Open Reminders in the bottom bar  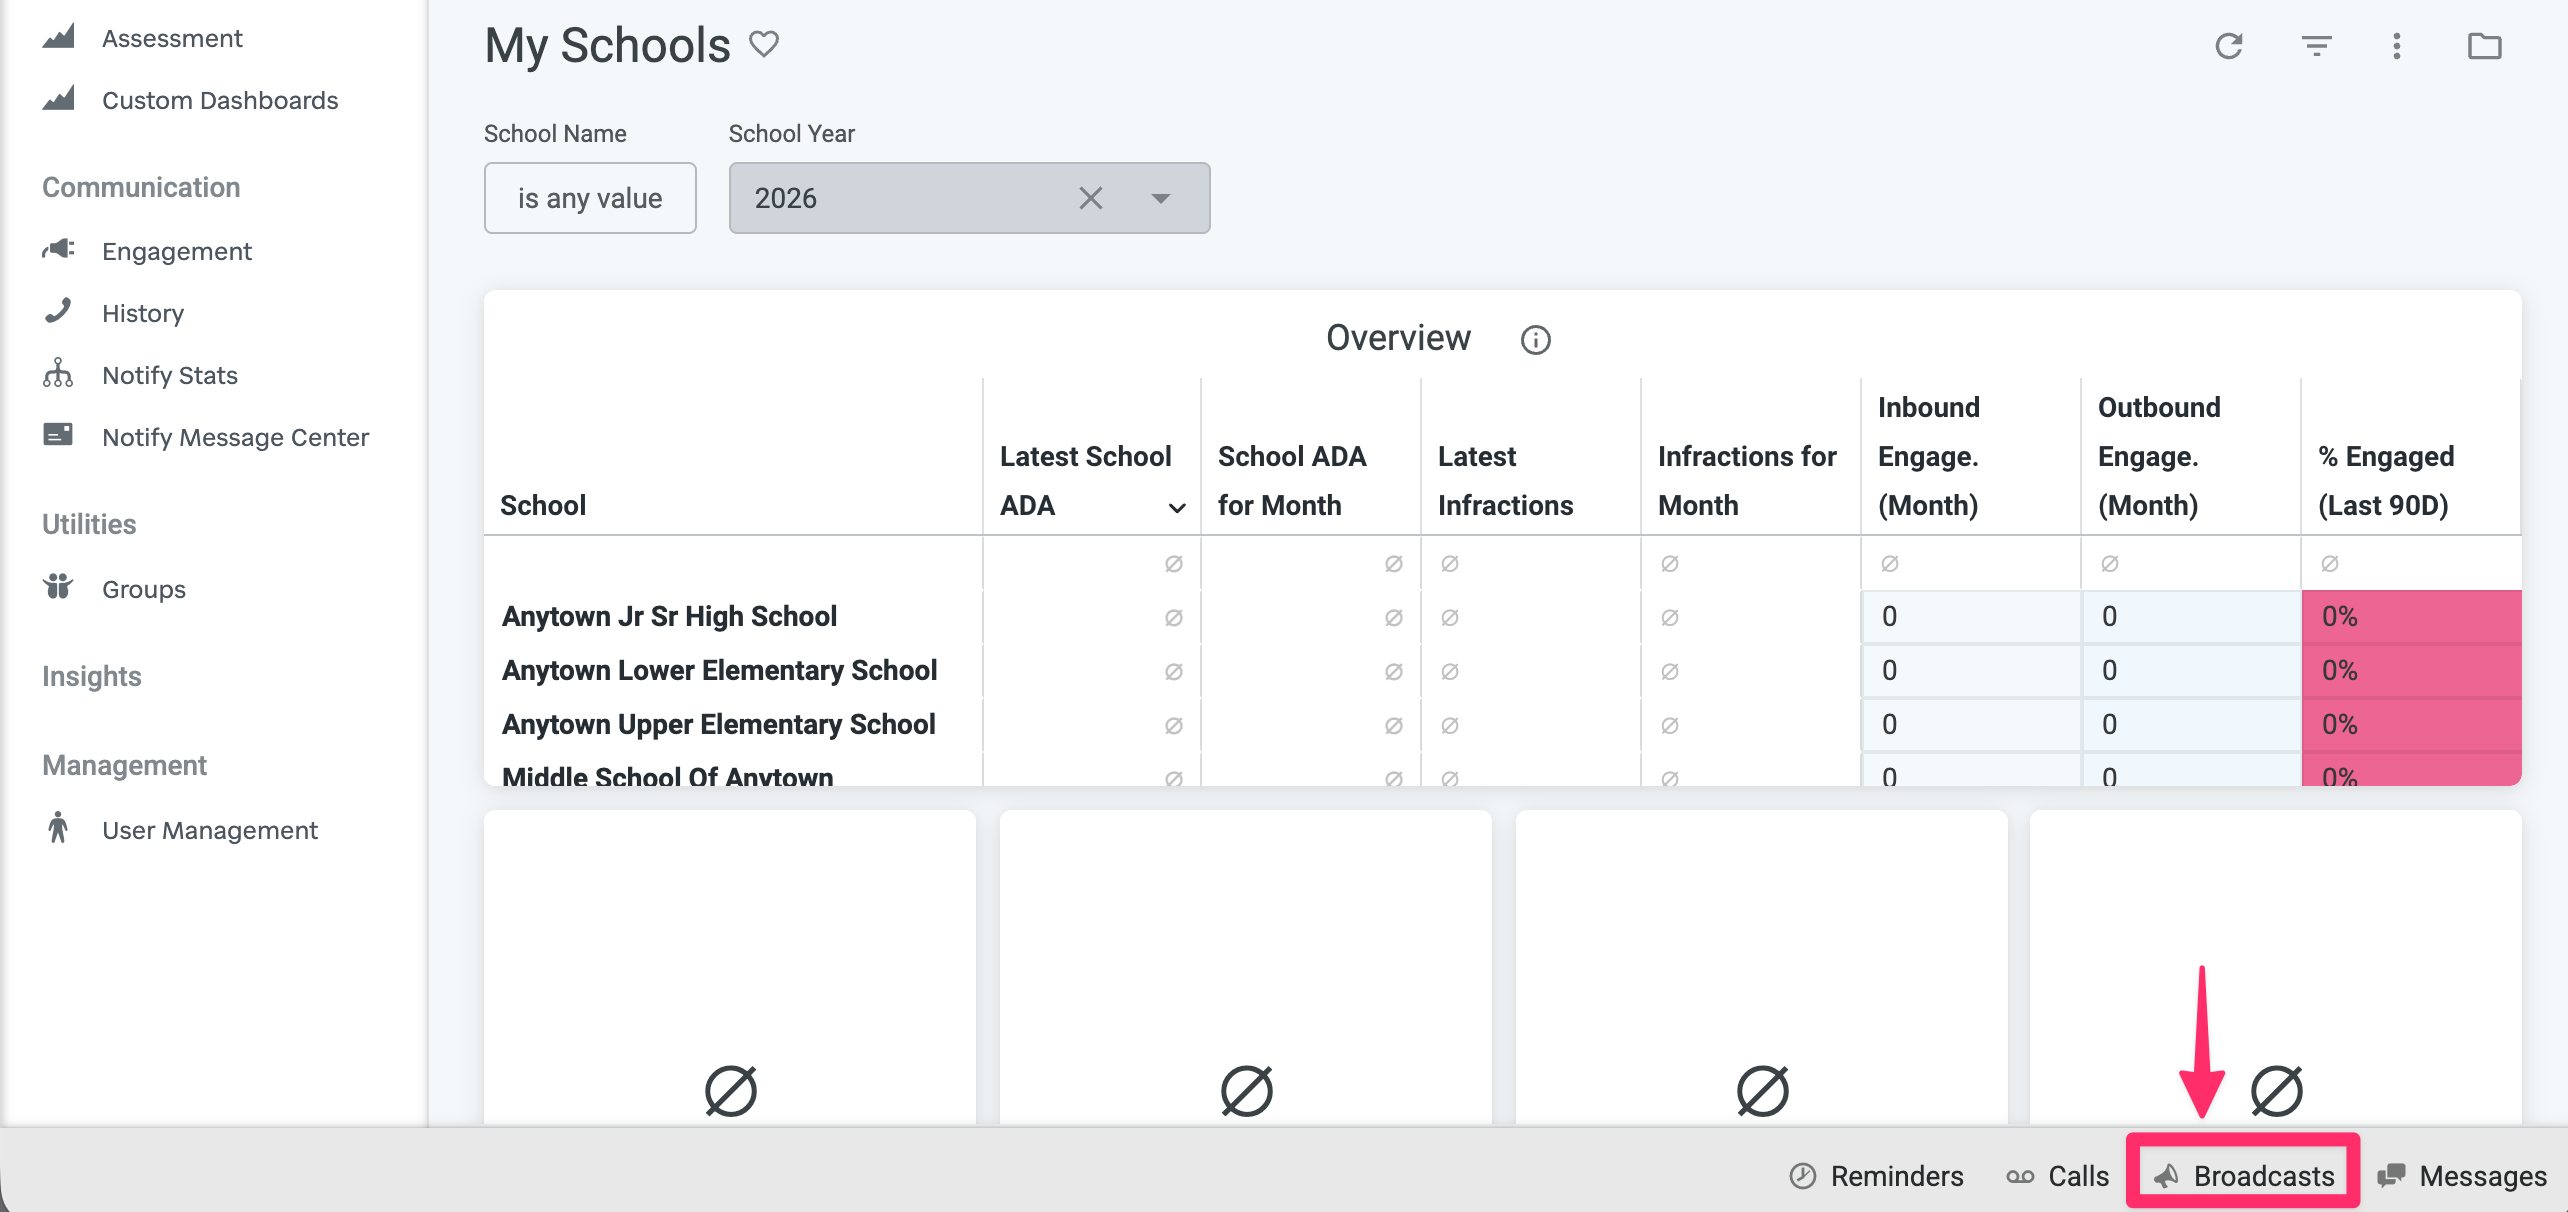point(1876,1175)
